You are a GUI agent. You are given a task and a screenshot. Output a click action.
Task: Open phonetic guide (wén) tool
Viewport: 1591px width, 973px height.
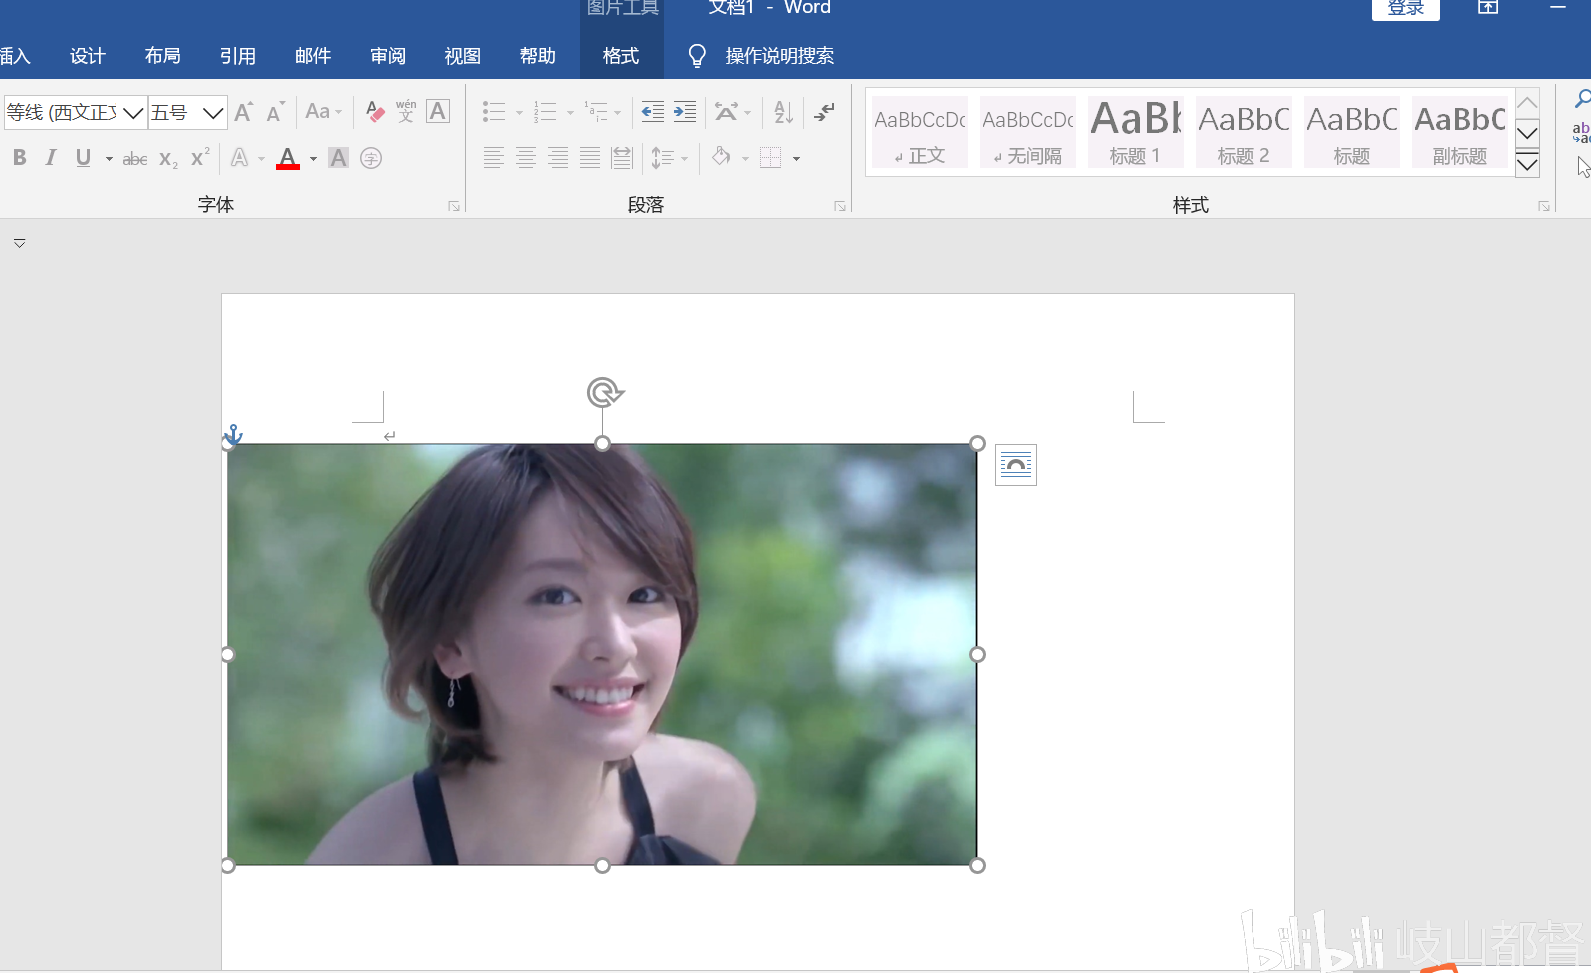pos(406,111)
